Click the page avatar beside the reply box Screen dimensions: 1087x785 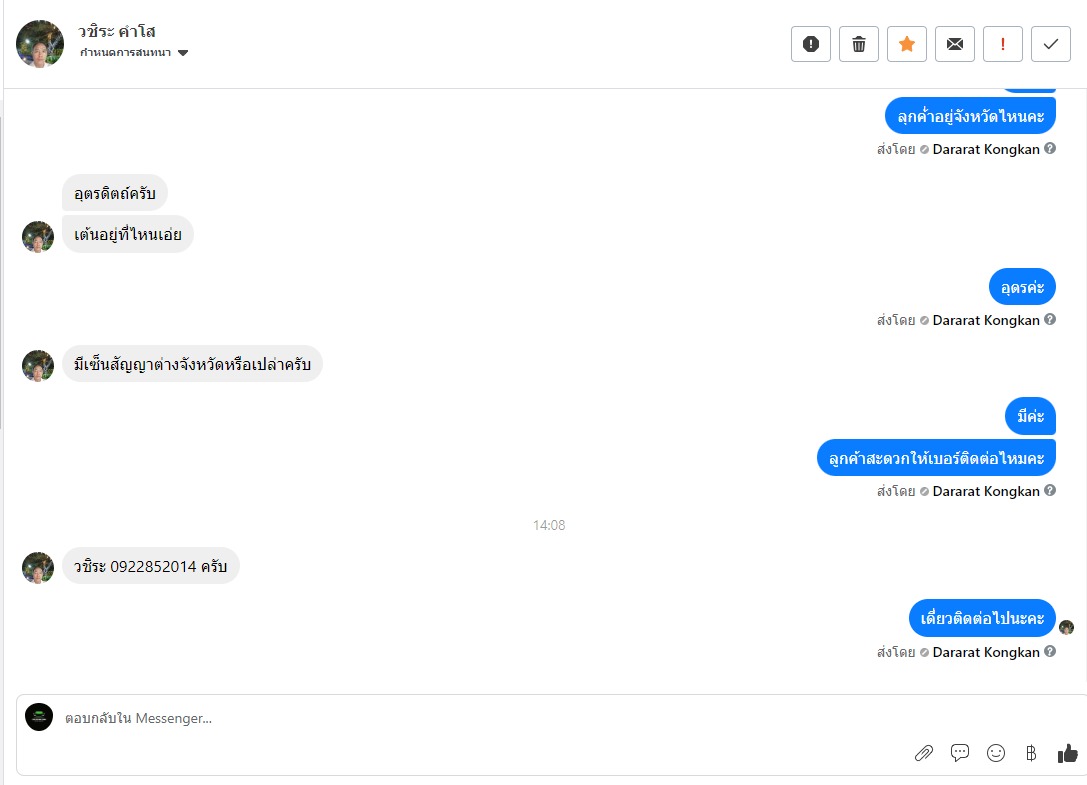[39, 717]
